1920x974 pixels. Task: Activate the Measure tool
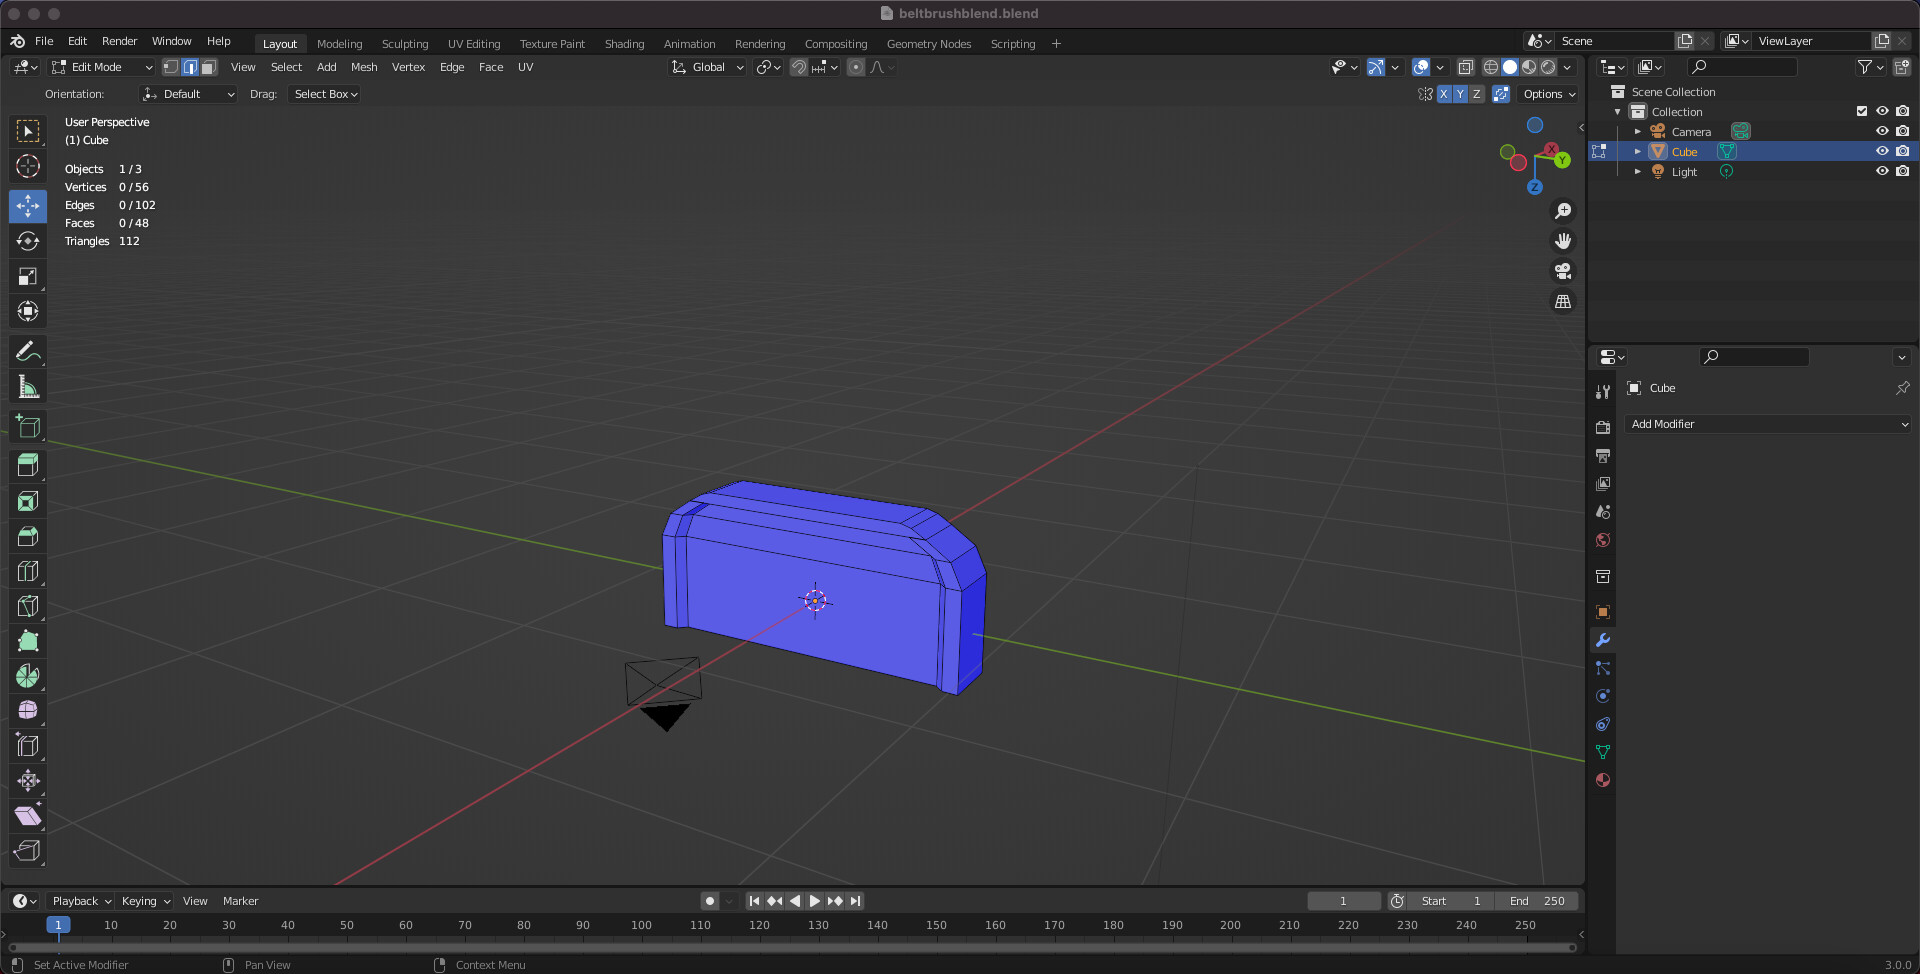28,388
